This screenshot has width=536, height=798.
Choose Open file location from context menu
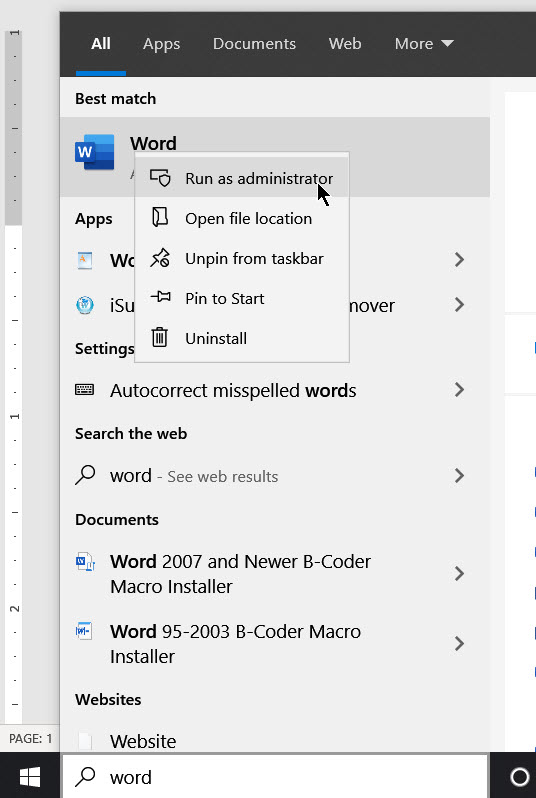(242, 218)
